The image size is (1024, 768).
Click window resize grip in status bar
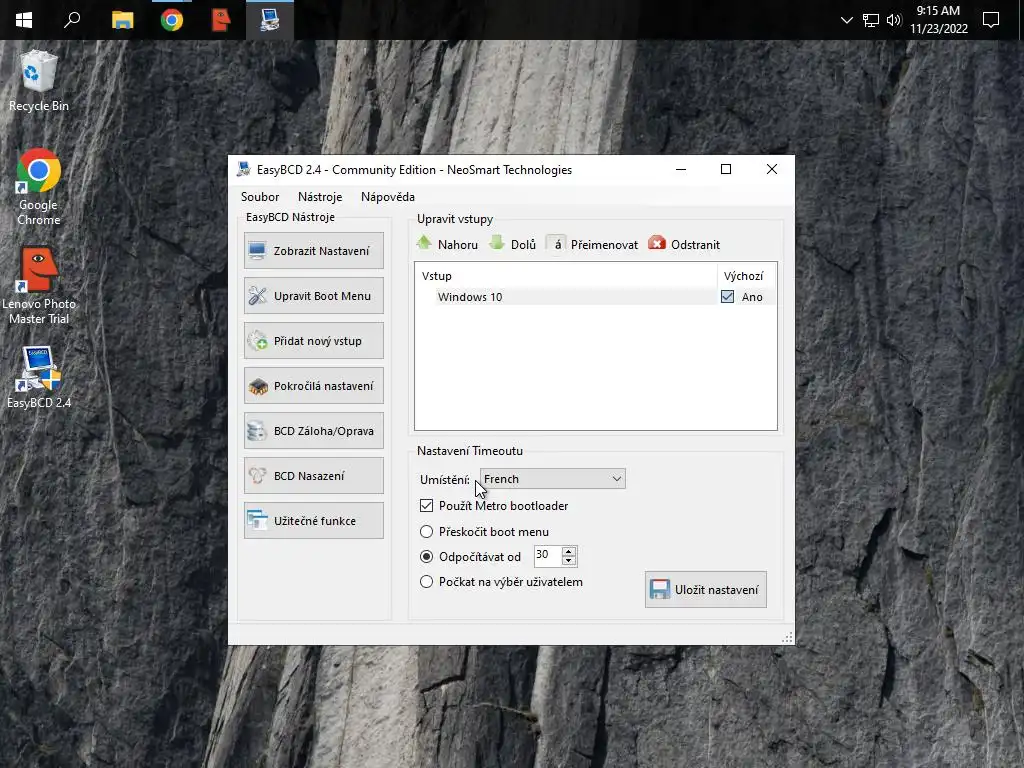(x=788, y=637)
